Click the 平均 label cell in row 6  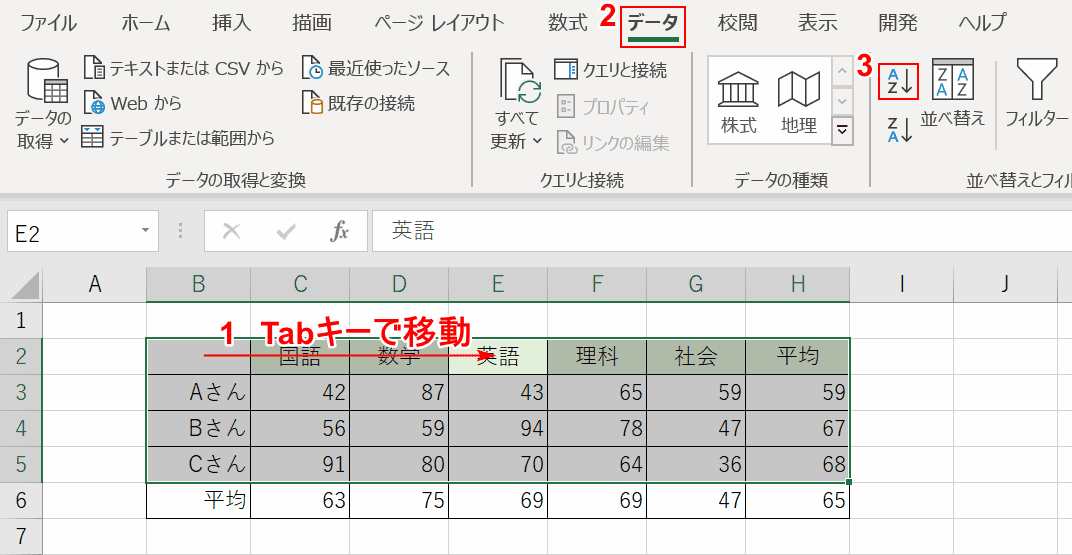(199, 500)
